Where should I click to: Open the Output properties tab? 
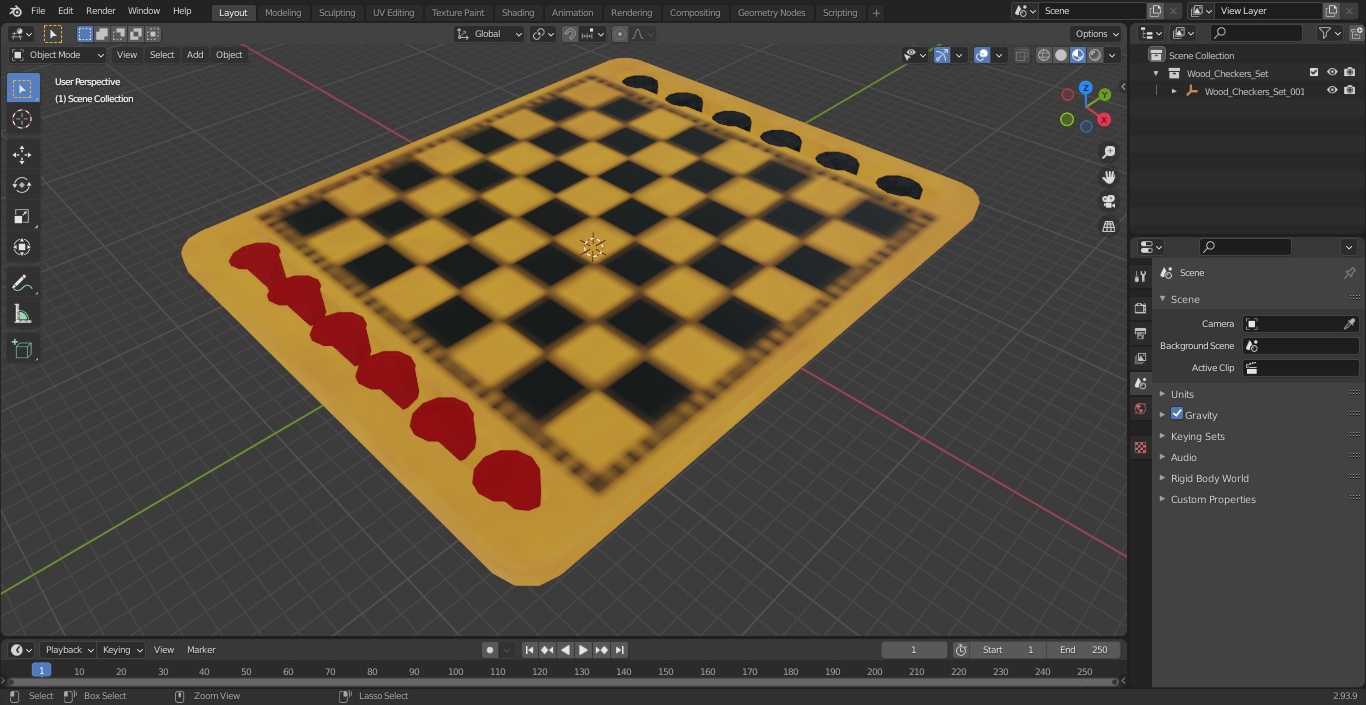pos(1140,333)
